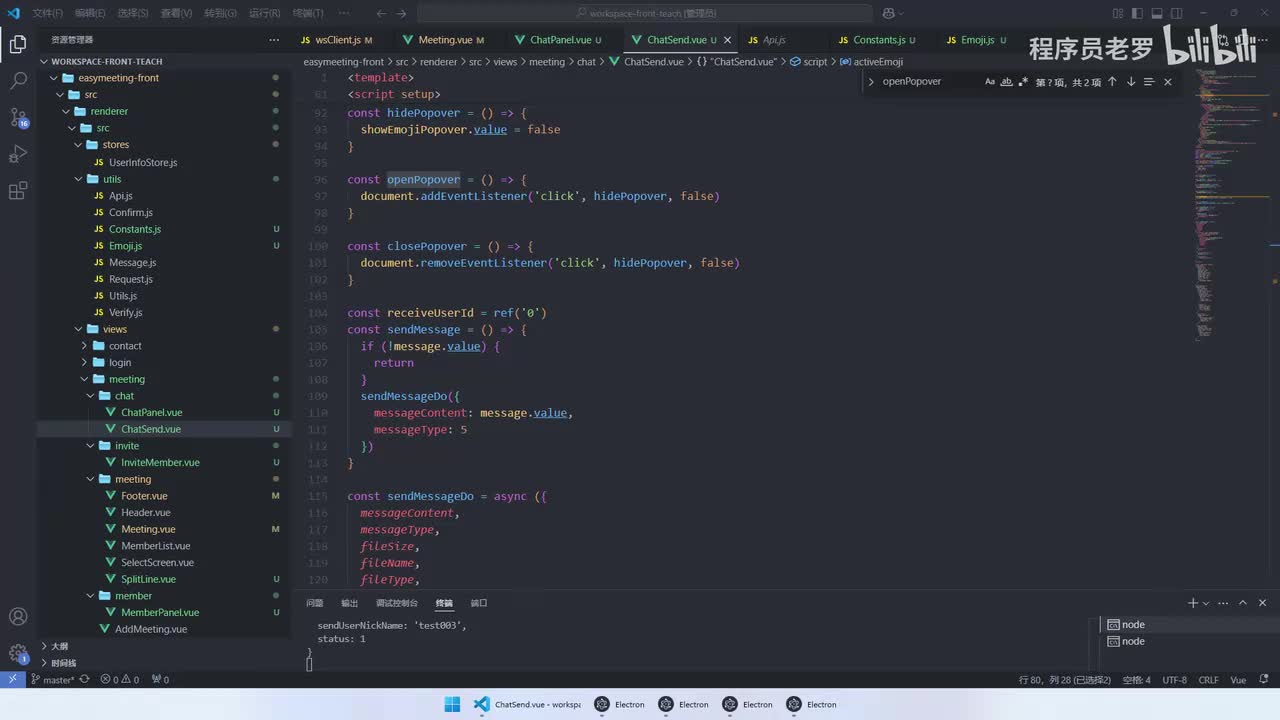Open the Manage settings gear
Screen dimensions: 1280x720
[x=18, y=654]
